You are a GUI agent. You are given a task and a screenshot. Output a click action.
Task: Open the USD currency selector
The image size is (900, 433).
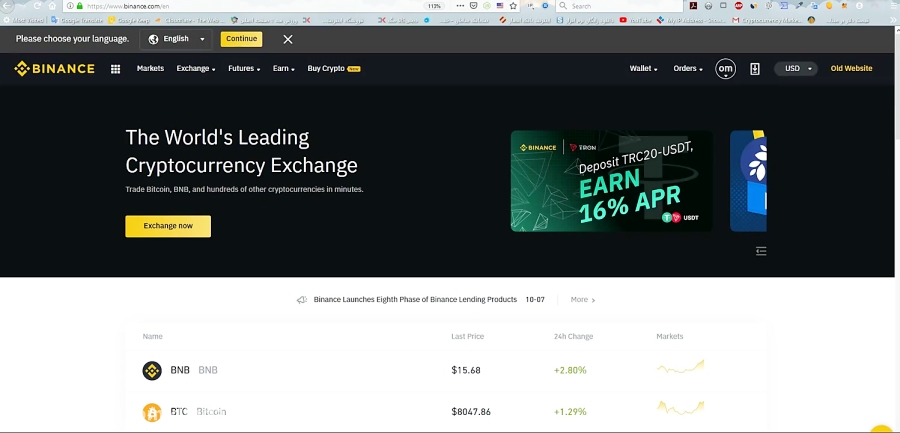(796, 68)
